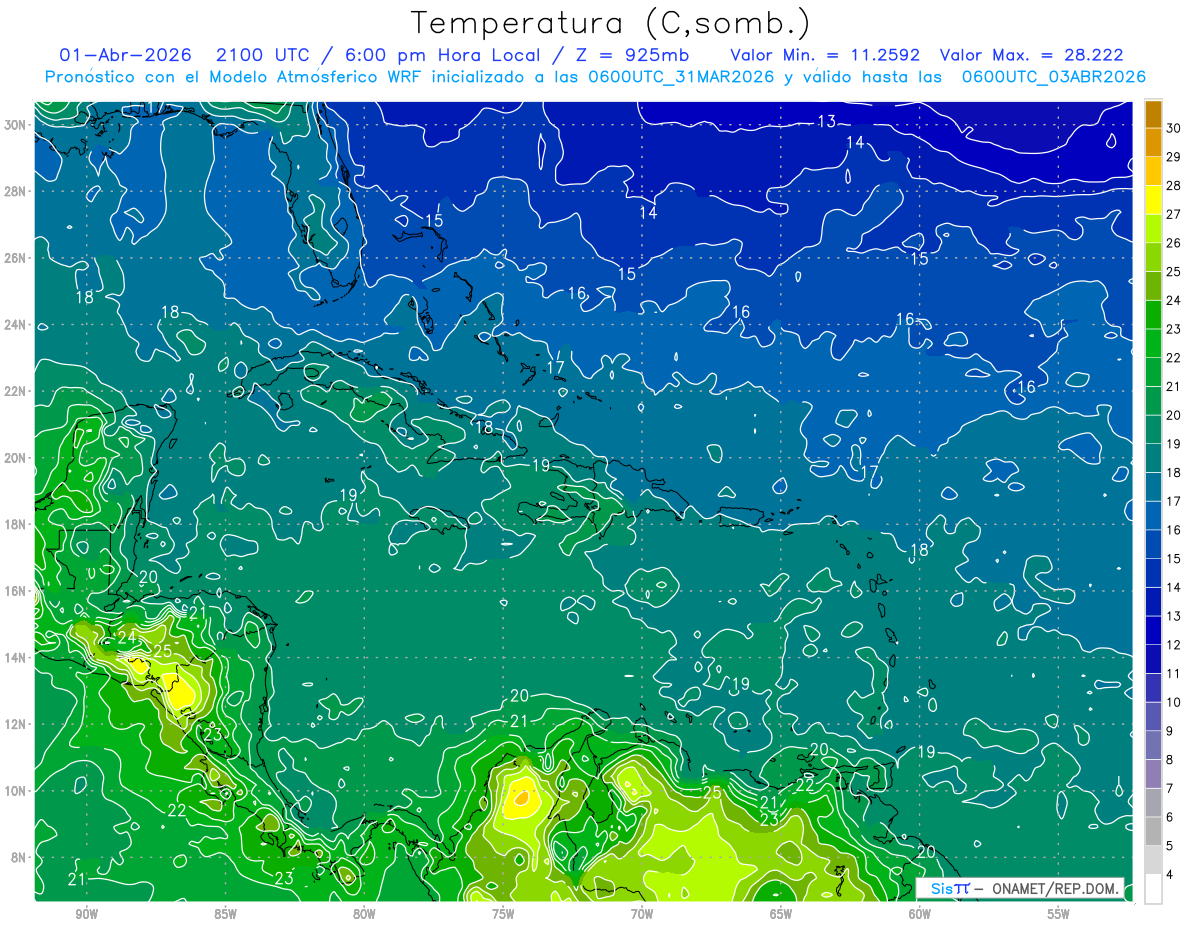Click the 55W longitude axis label
The image size is (1200, 927).
coord(1058,913)
